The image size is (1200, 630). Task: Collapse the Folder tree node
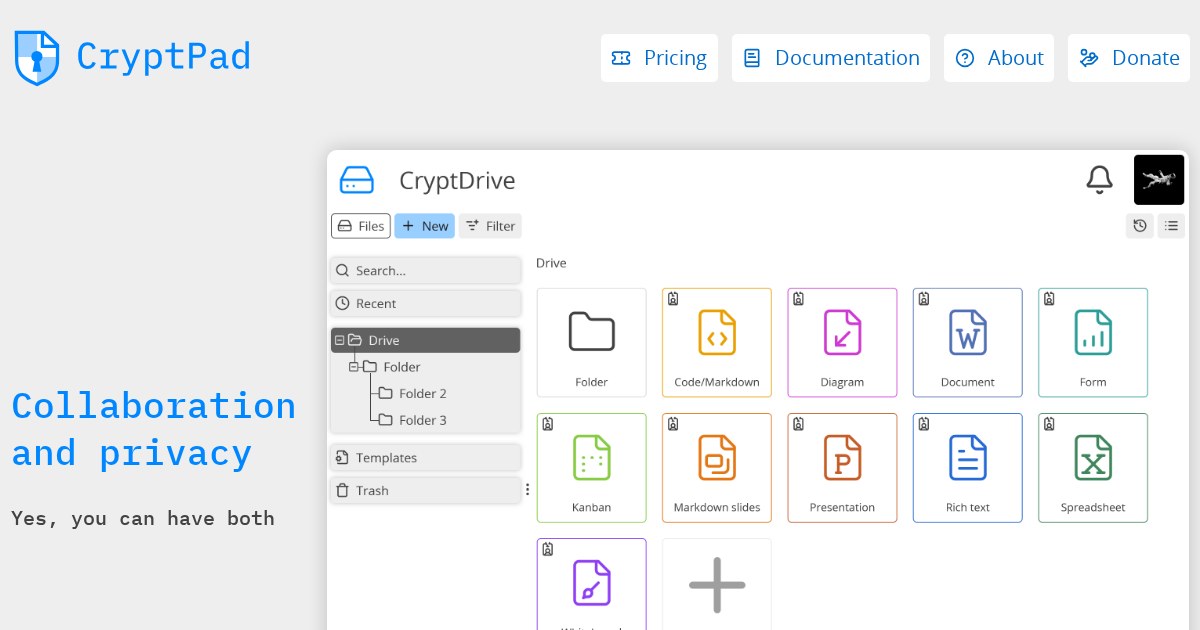[x=353, y=367]
